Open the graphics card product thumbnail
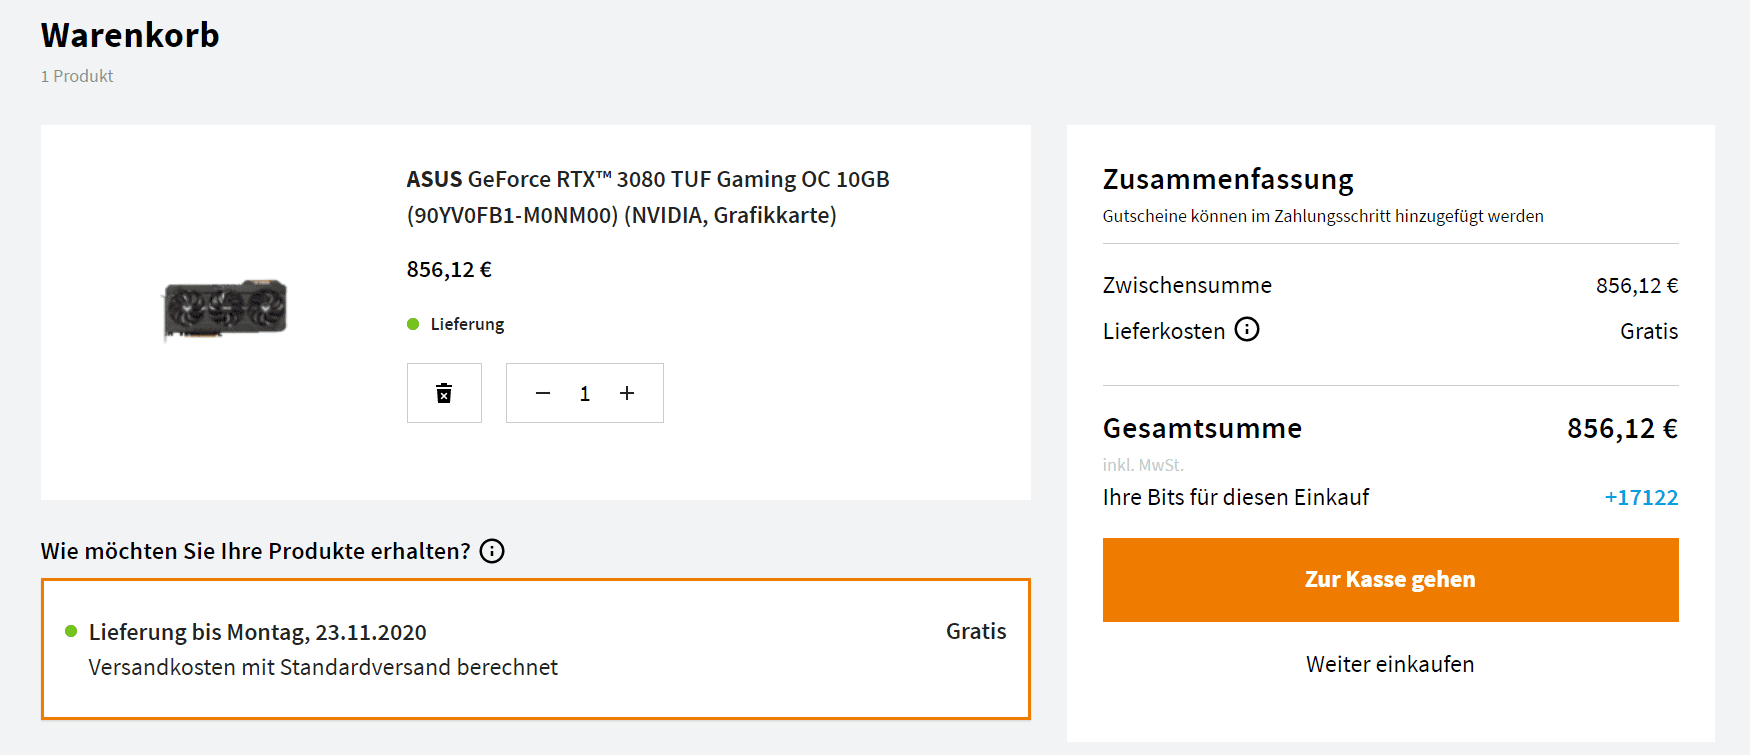Image resolution: width=1750 pixels, height=755 pixels. click(225, 309)
